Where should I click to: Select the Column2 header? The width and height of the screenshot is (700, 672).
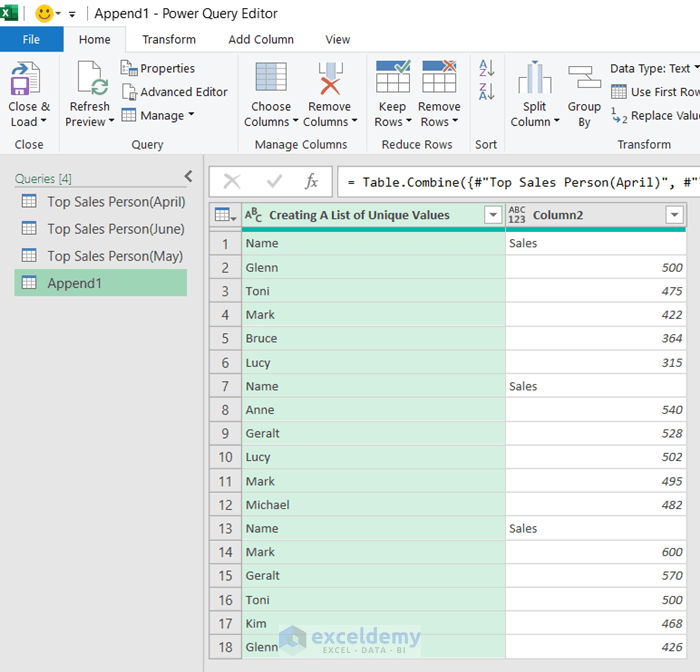click(x=558, y=215)
